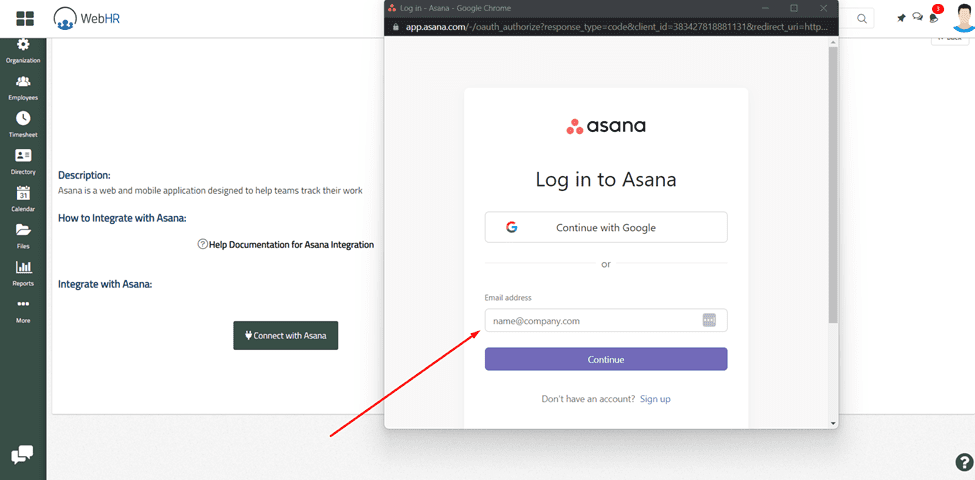The image size is (975, 480).
Task: Maximize the Asana login popup window
Action: coord(794,8)
